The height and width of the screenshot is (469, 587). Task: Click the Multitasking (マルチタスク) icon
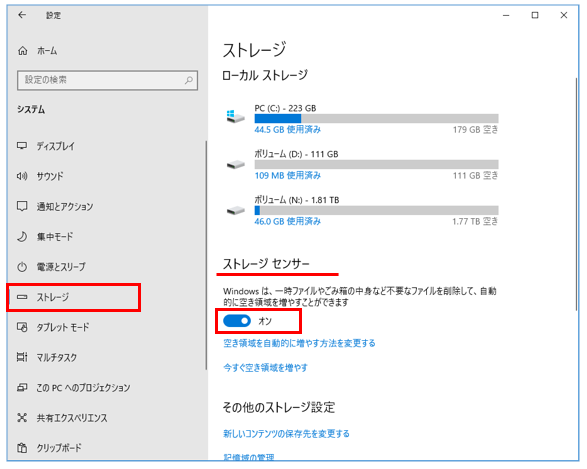click(x=22, y=357)
